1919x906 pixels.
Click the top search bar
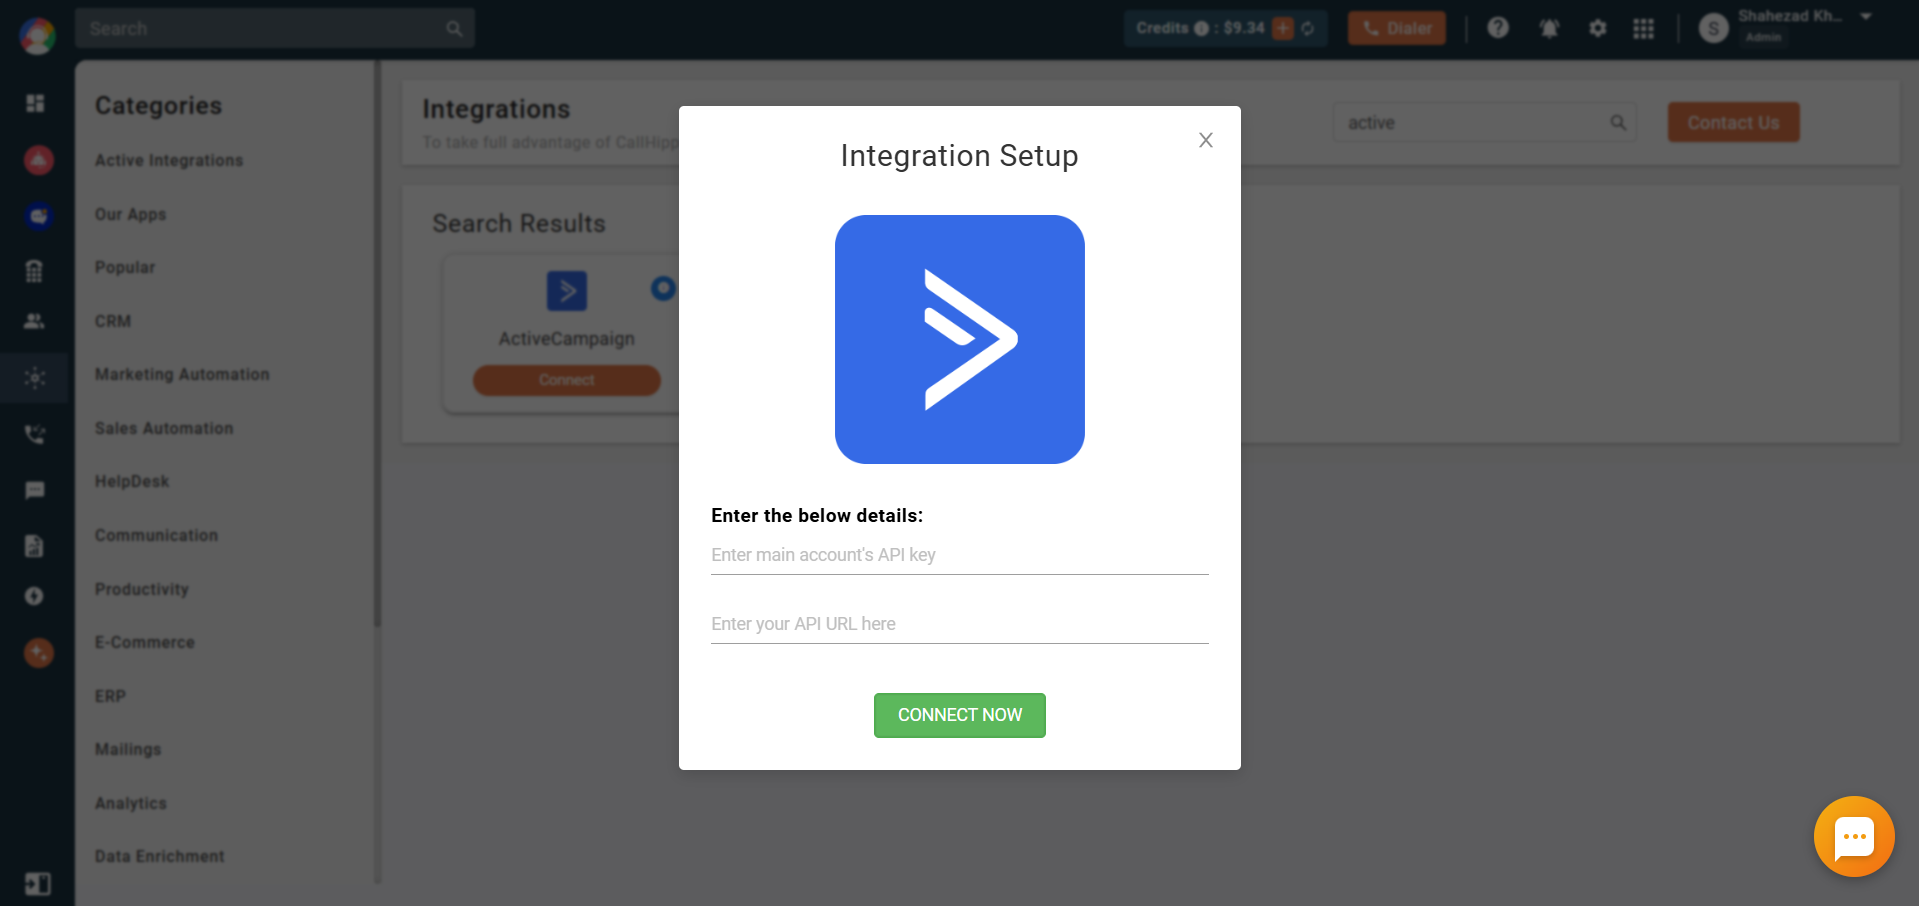pyautogui.click(x=274, y=28)
